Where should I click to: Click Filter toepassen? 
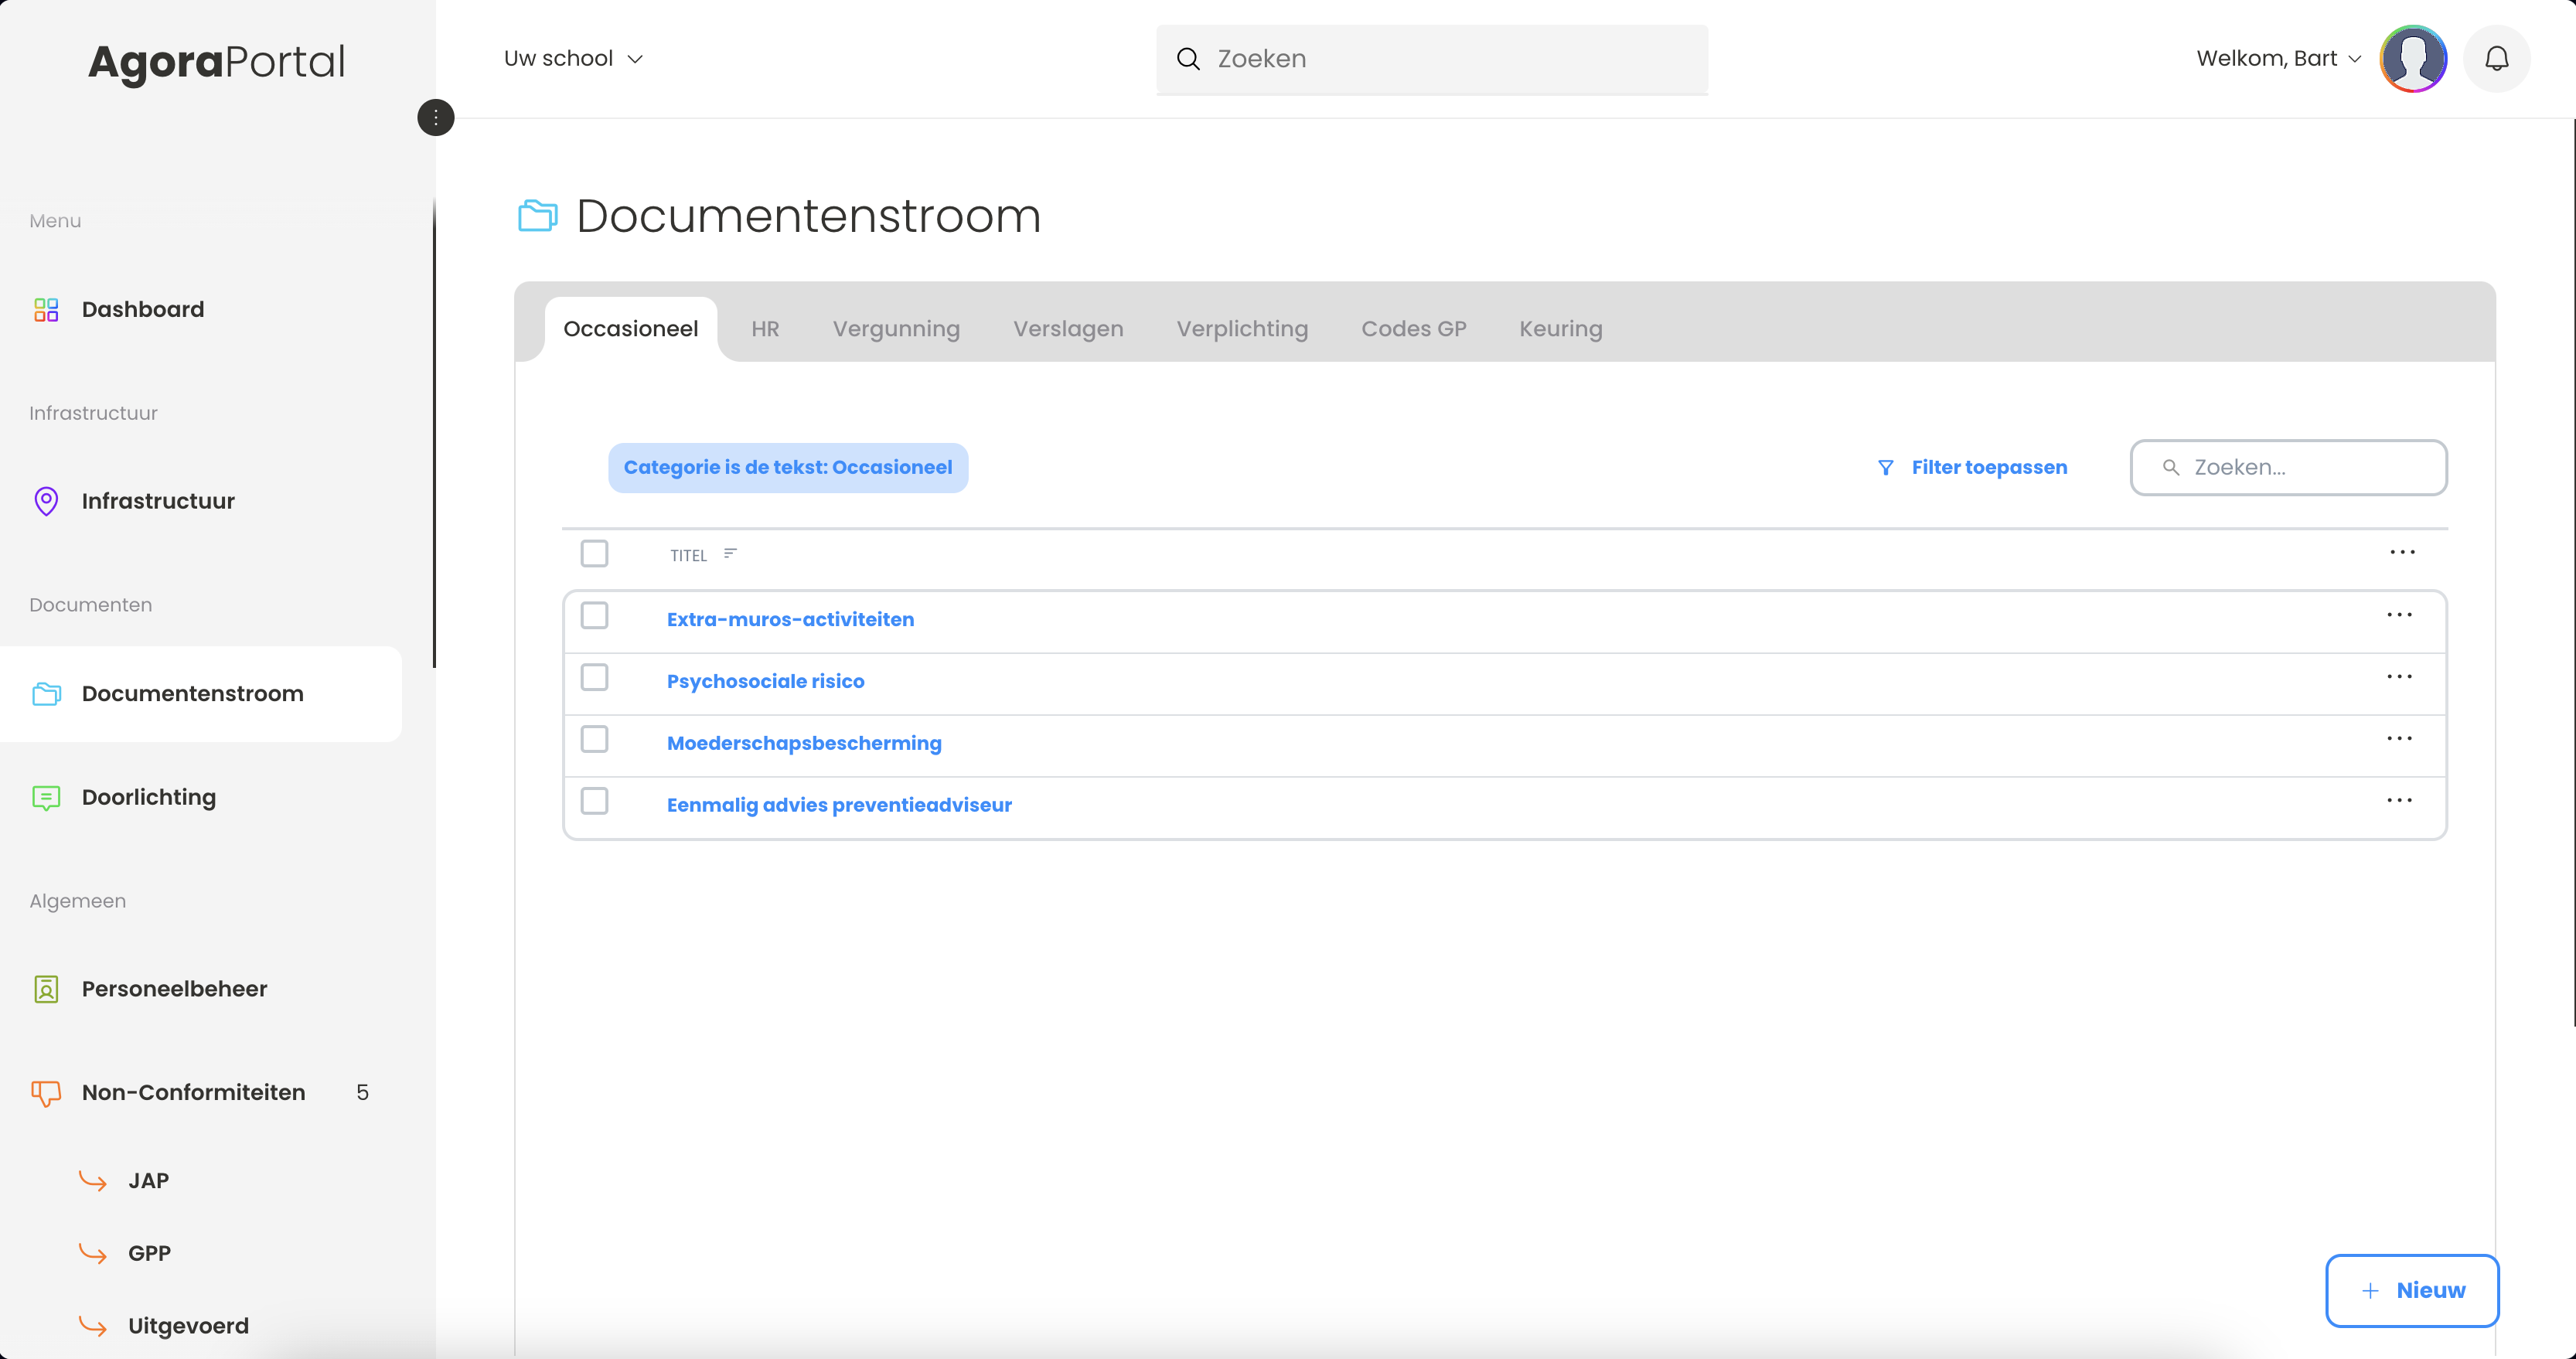[1972, 468]
